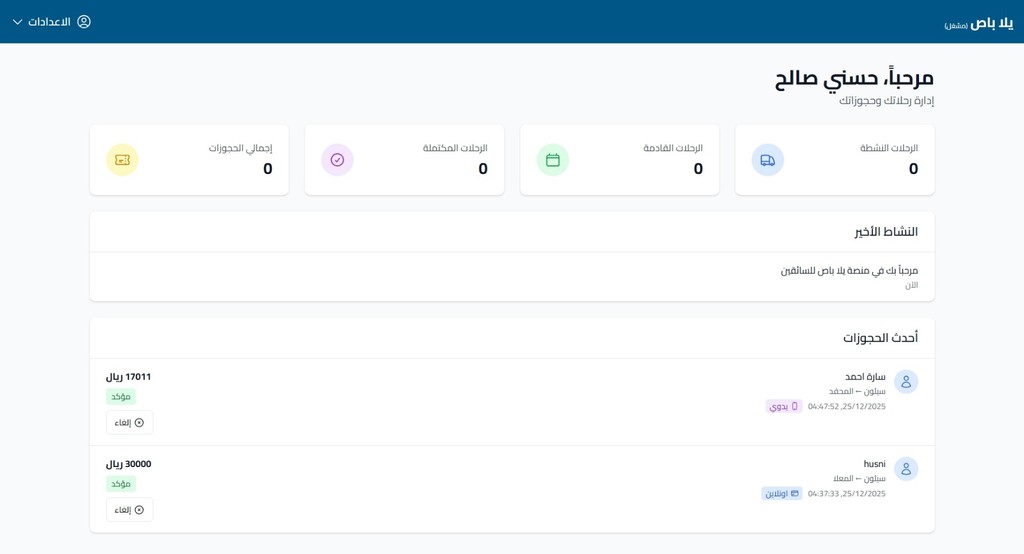Click the truck icon for active trips
This screenshot has width=1024, height=554.
coord(767,160)
